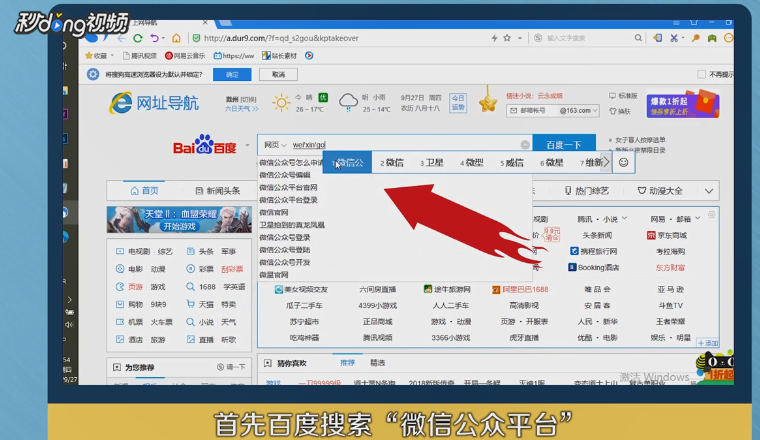Choose suggestion 微信公众平台官网
Viewport: 760px width, 440px height.
point(288,188)
